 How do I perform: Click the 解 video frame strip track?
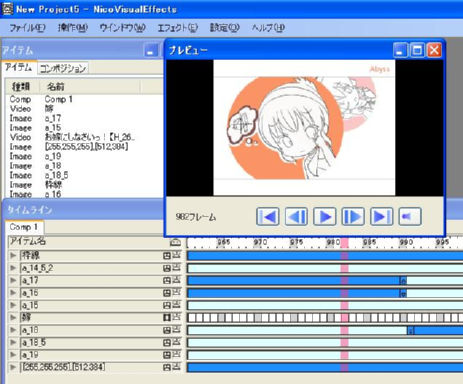325,318
